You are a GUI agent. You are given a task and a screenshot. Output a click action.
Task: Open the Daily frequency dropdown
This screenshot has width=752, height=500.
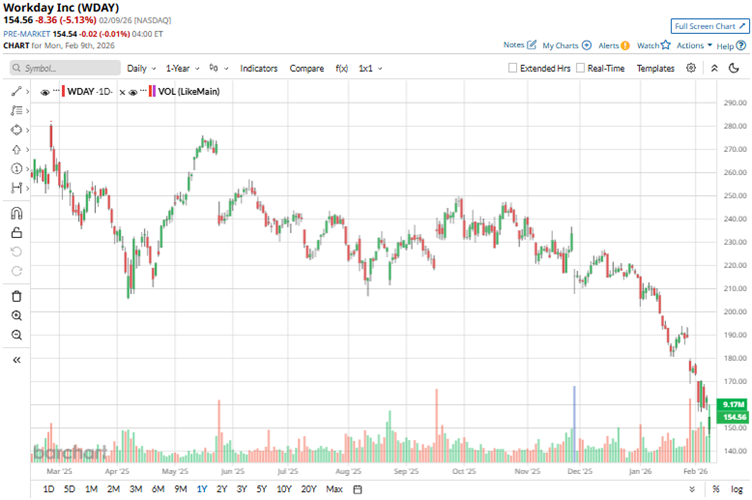pyautogui.click(x=141, y=69)
